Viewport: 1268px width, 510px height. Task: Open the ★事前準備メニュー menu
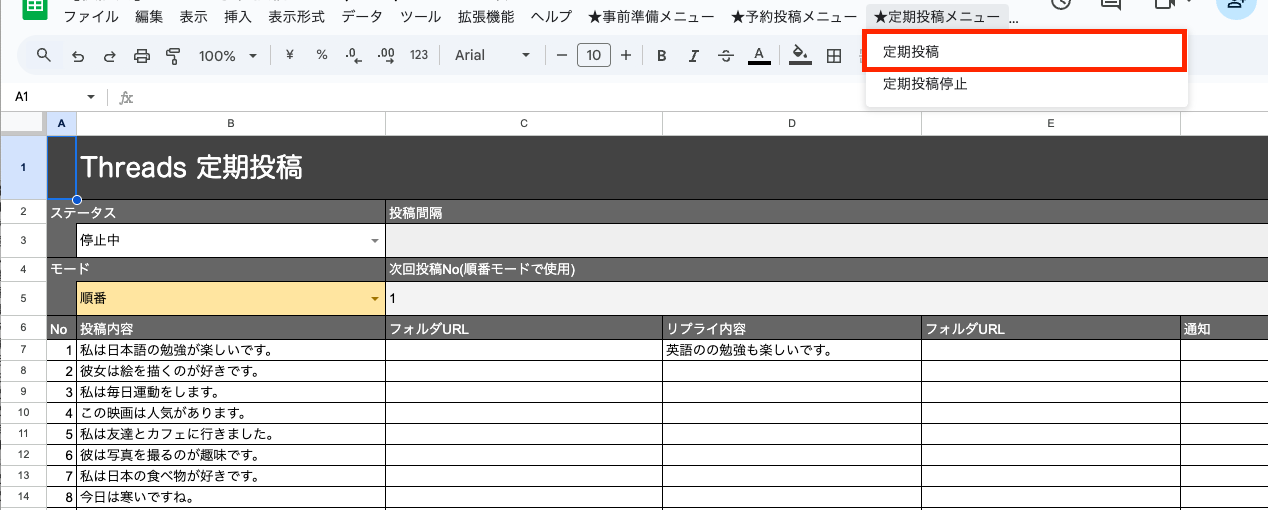point(651,17)
